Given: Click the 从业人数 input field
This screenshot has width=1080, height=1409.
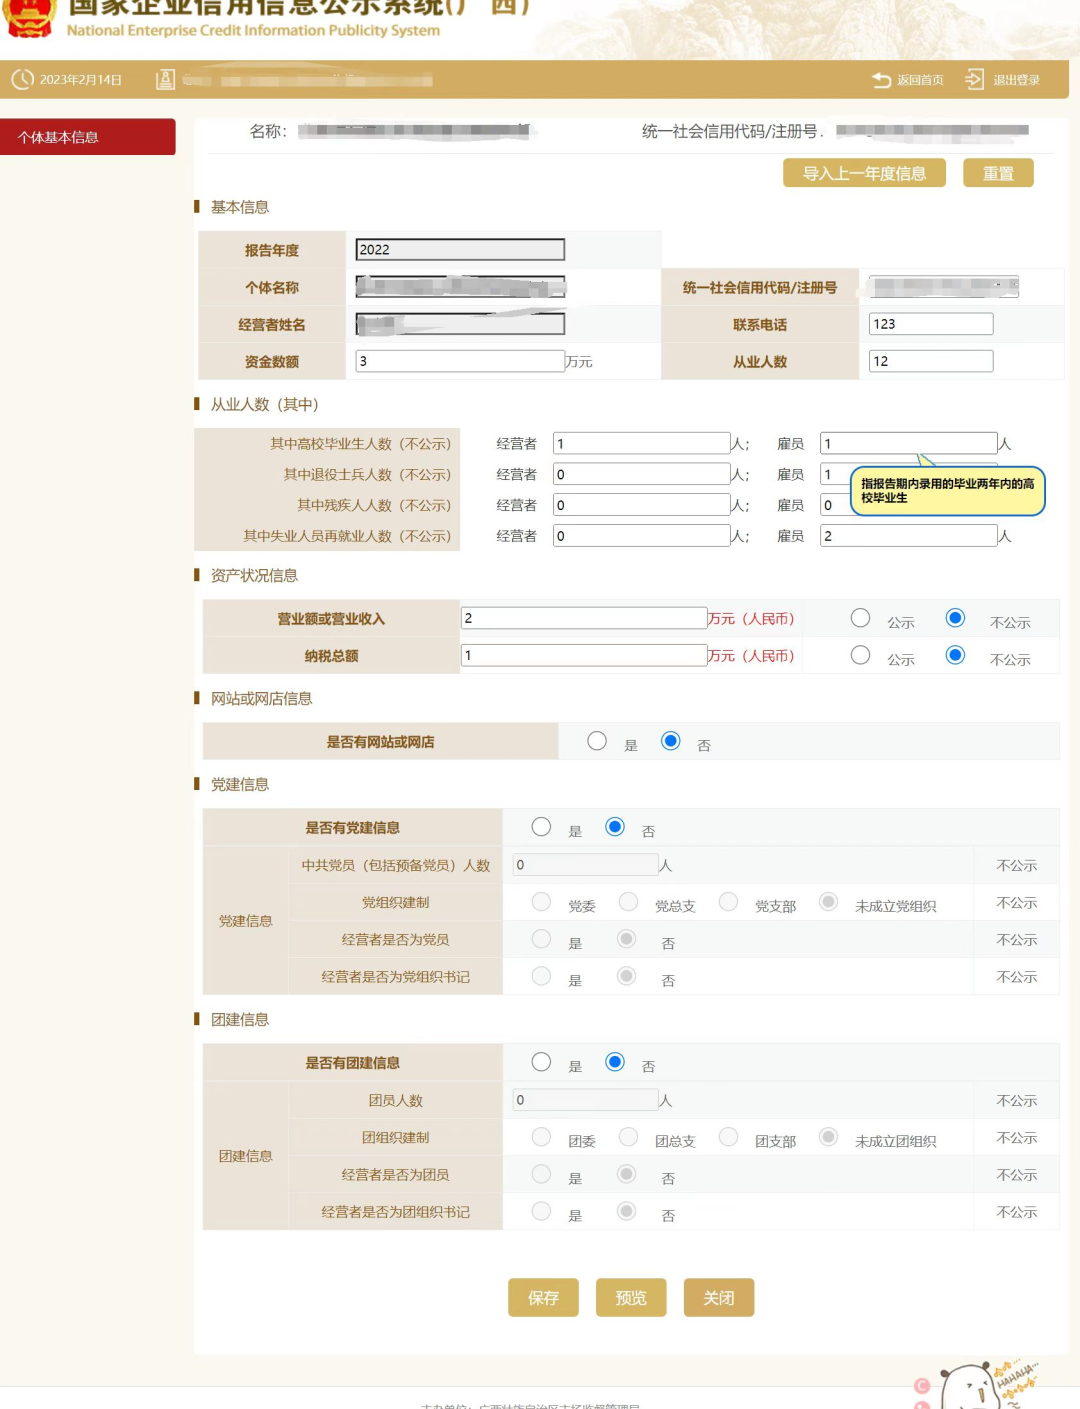Looking at the screenshot, I should (x=930, y=361).
